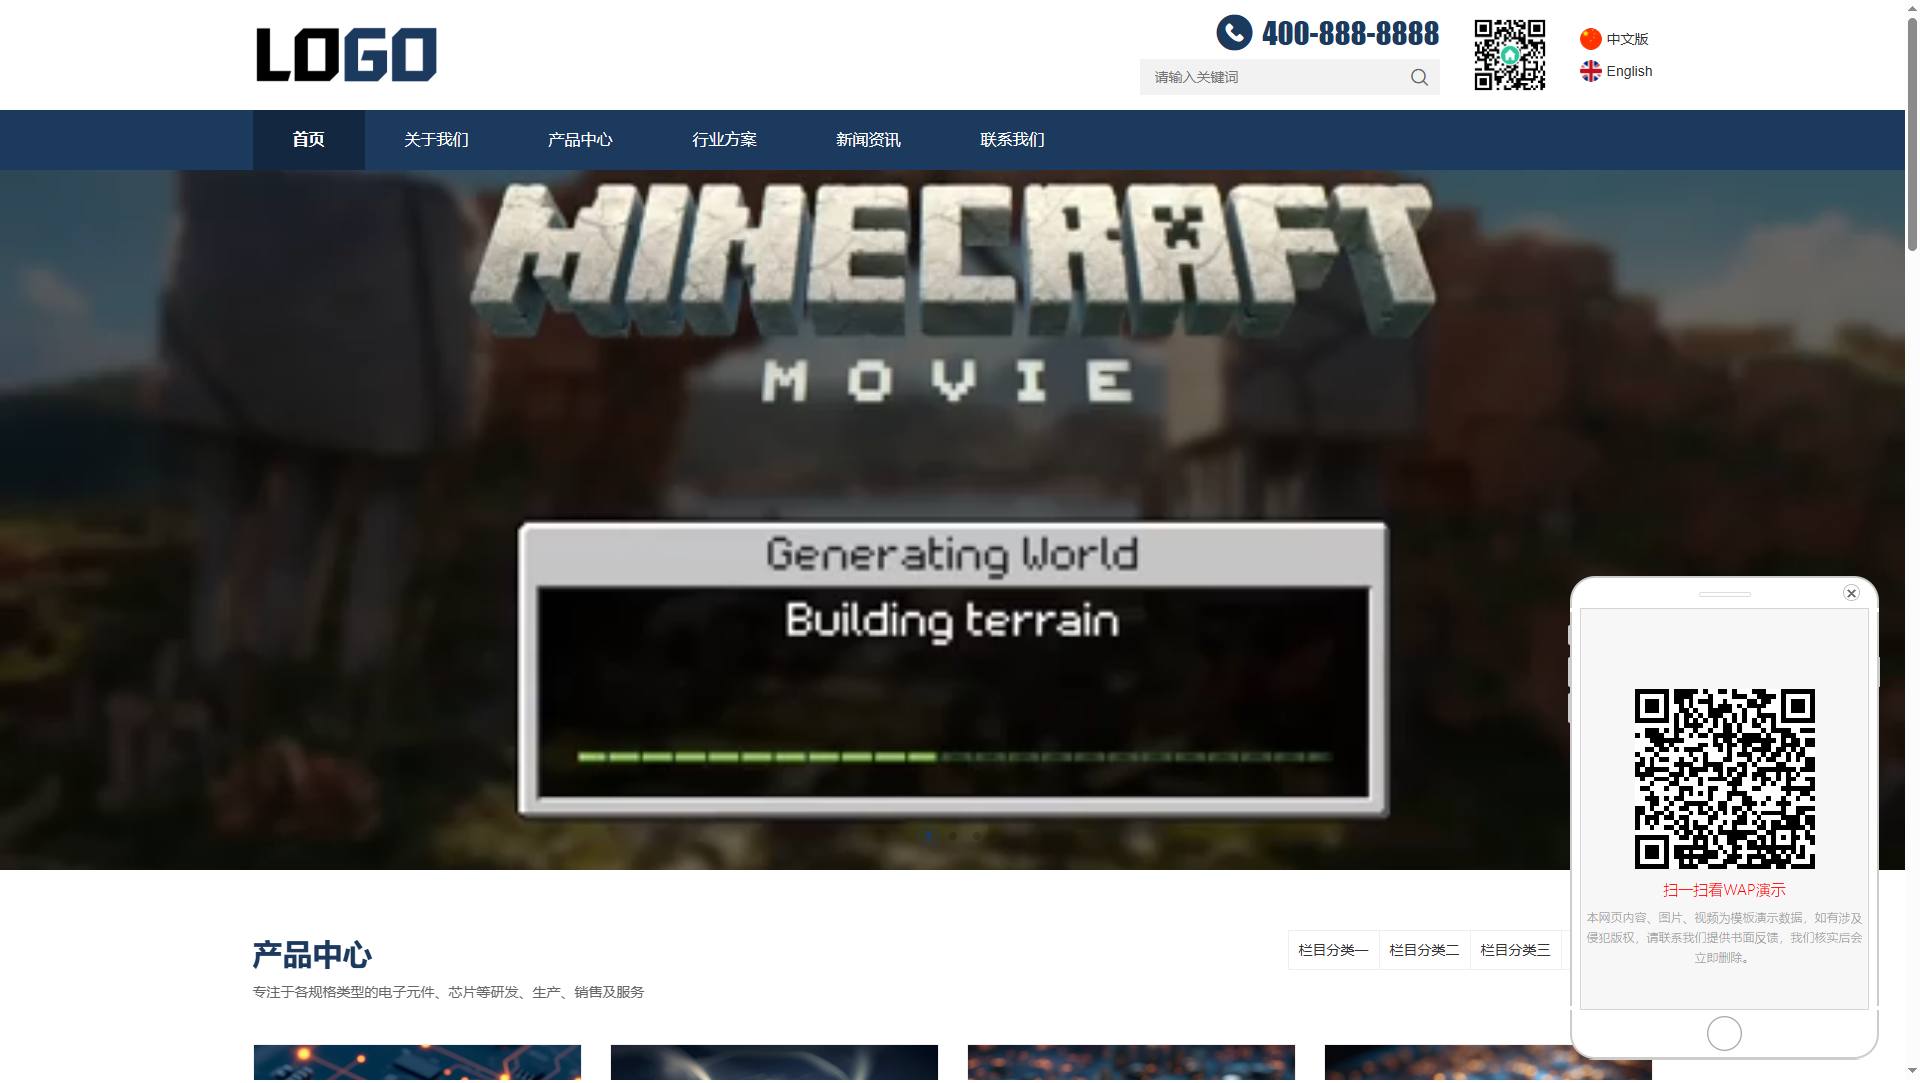Click the header QR code image
The width and height of the screenshot is (1920, 1083).
click(x=1510, y=55)
